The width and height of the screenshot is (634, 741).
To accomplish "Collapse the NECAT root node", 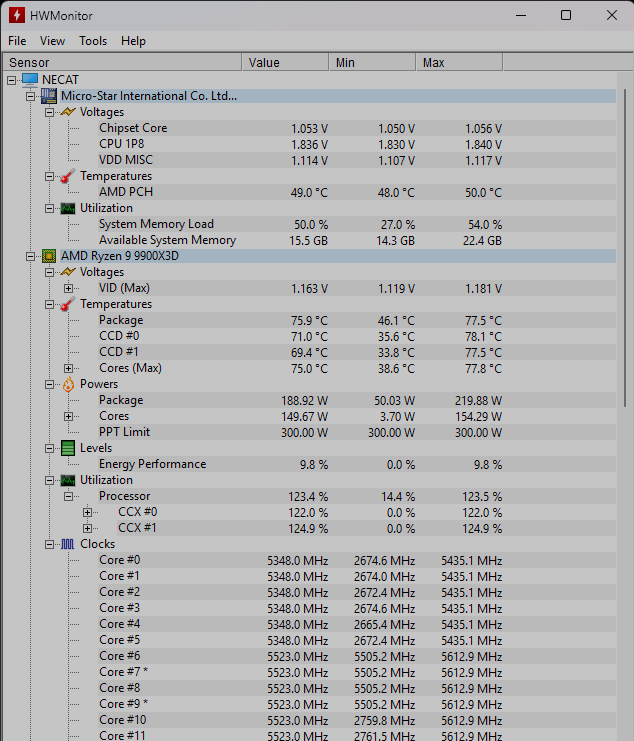I will point(11,80).
